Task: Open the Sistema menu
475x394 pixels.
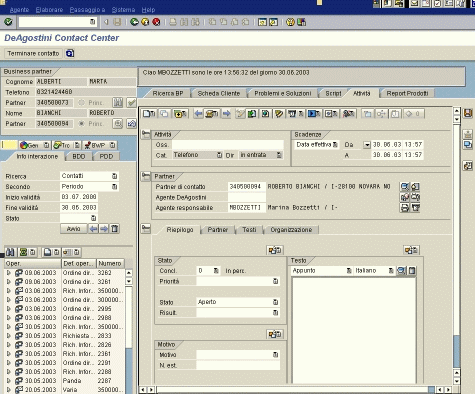Action: coord(123,10)
